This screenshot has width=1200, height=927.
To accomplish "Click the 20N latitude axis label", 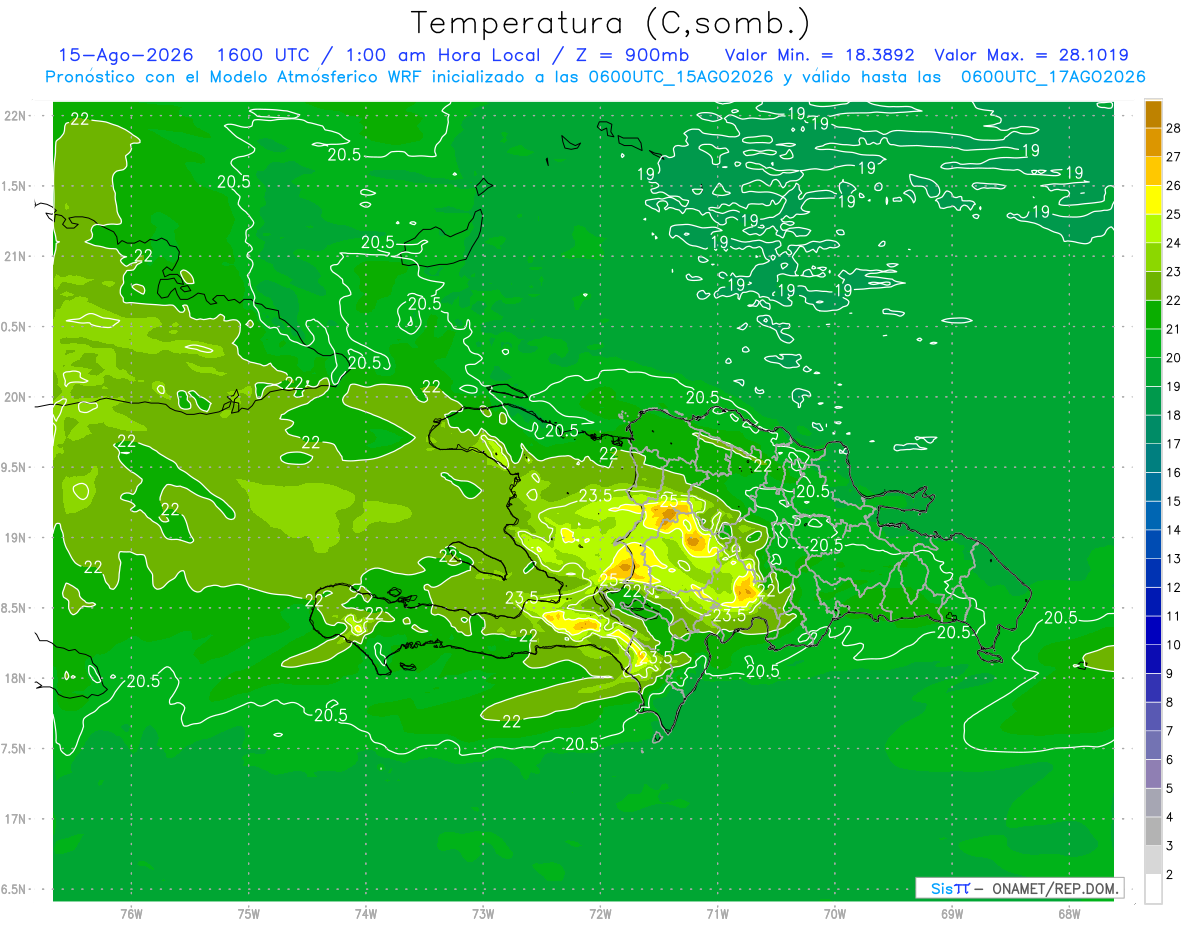I will [x=15, y=397].
